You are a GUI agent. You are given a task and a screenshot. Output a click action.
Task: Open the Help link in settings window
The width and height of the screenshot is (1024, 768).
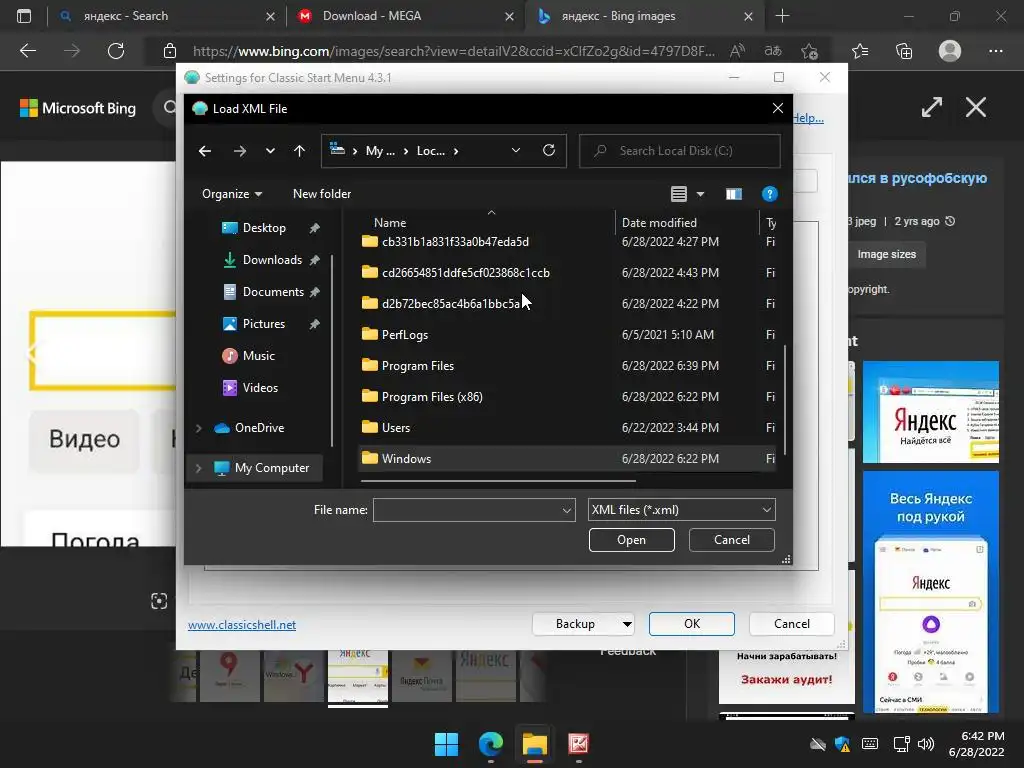click(808, 118)
